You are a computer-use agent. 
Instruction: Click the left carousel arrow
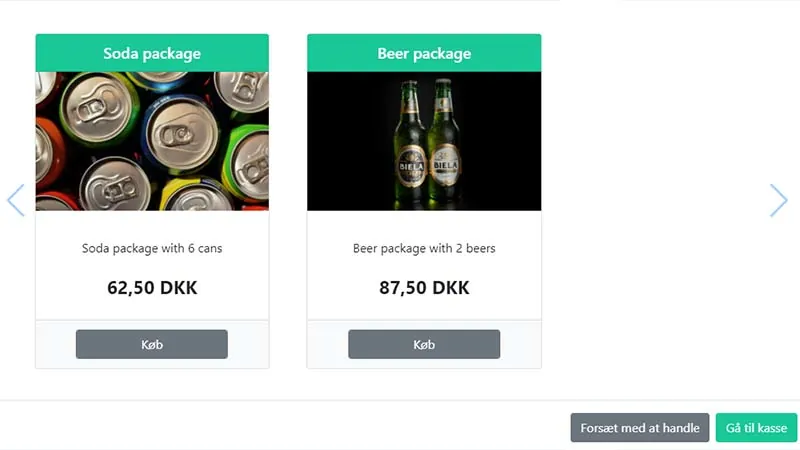pyautogui.click(x=16, y=200)
